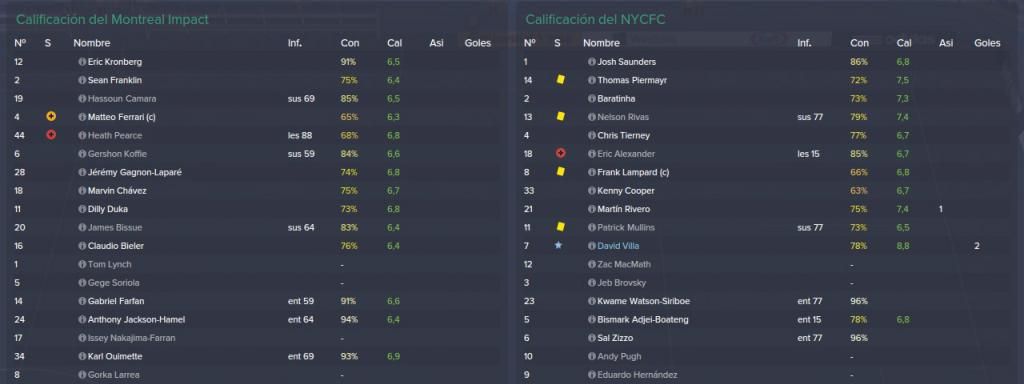The height and width of the screenshot is (384, 1024).
Task: Sort NYCFC table by Goles column
Action: coord(987,43)
